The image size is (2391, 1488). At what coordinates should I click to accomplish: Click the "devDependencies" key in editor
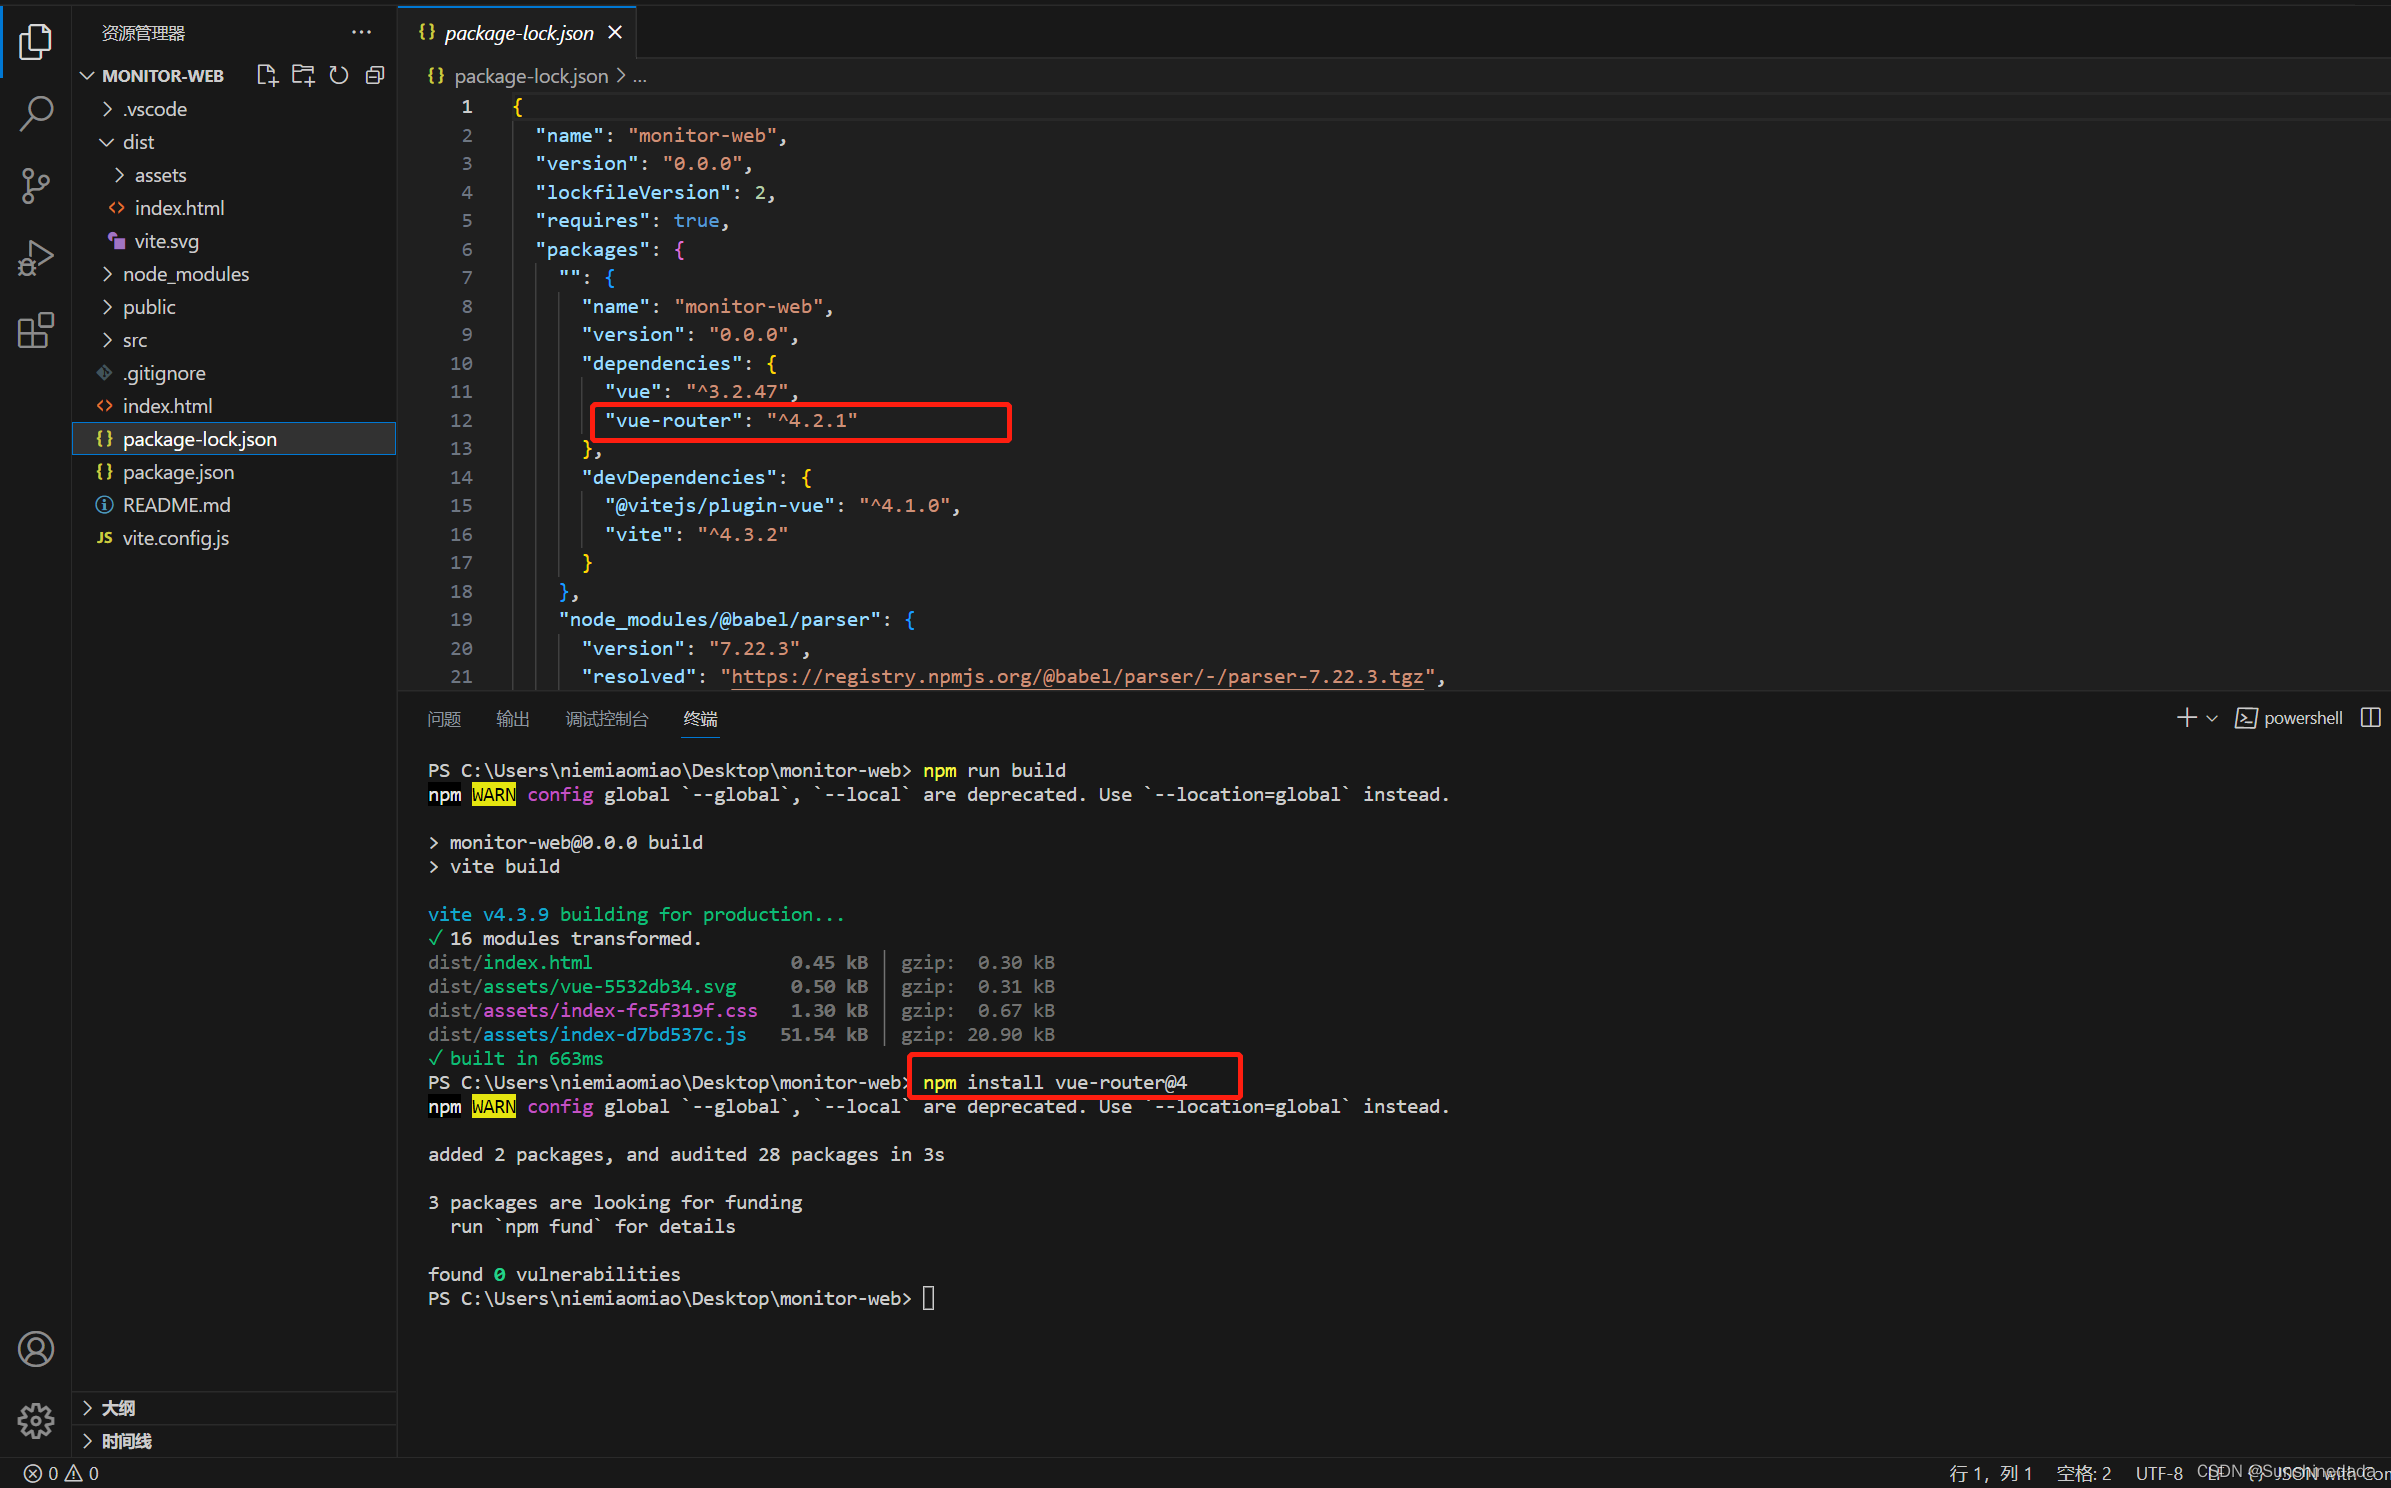pyautogui.click(x=679, y=477)
